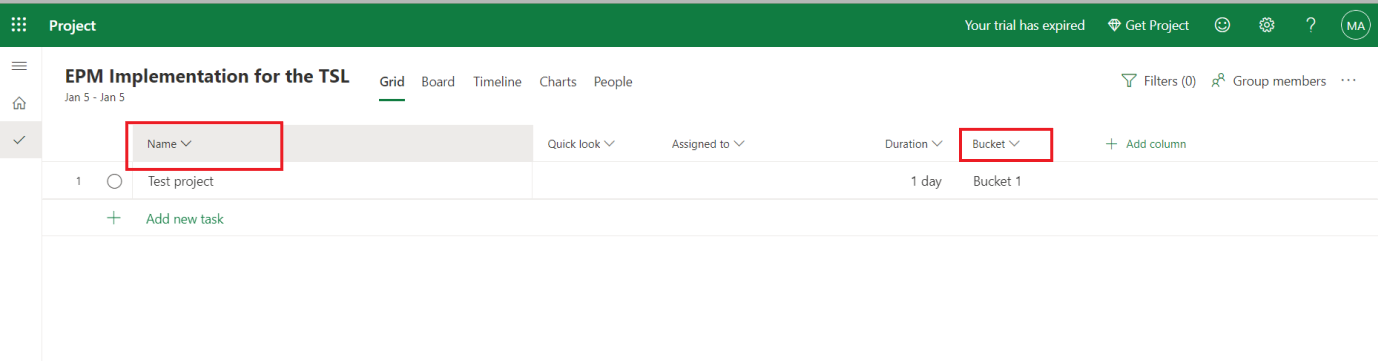The height and width of the screenshot is (361, 1378).
Task: Click the Add column button text
Action: coord(1156,144)
